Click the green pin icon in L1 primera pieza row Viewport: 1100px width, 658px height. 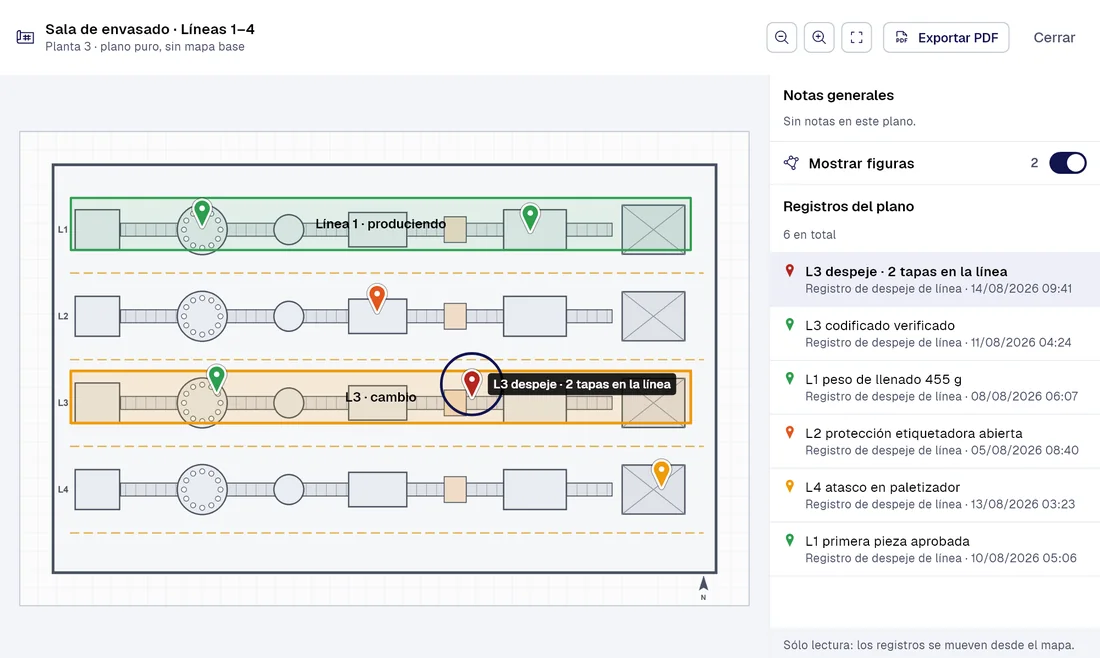click(x=790, y=540)
